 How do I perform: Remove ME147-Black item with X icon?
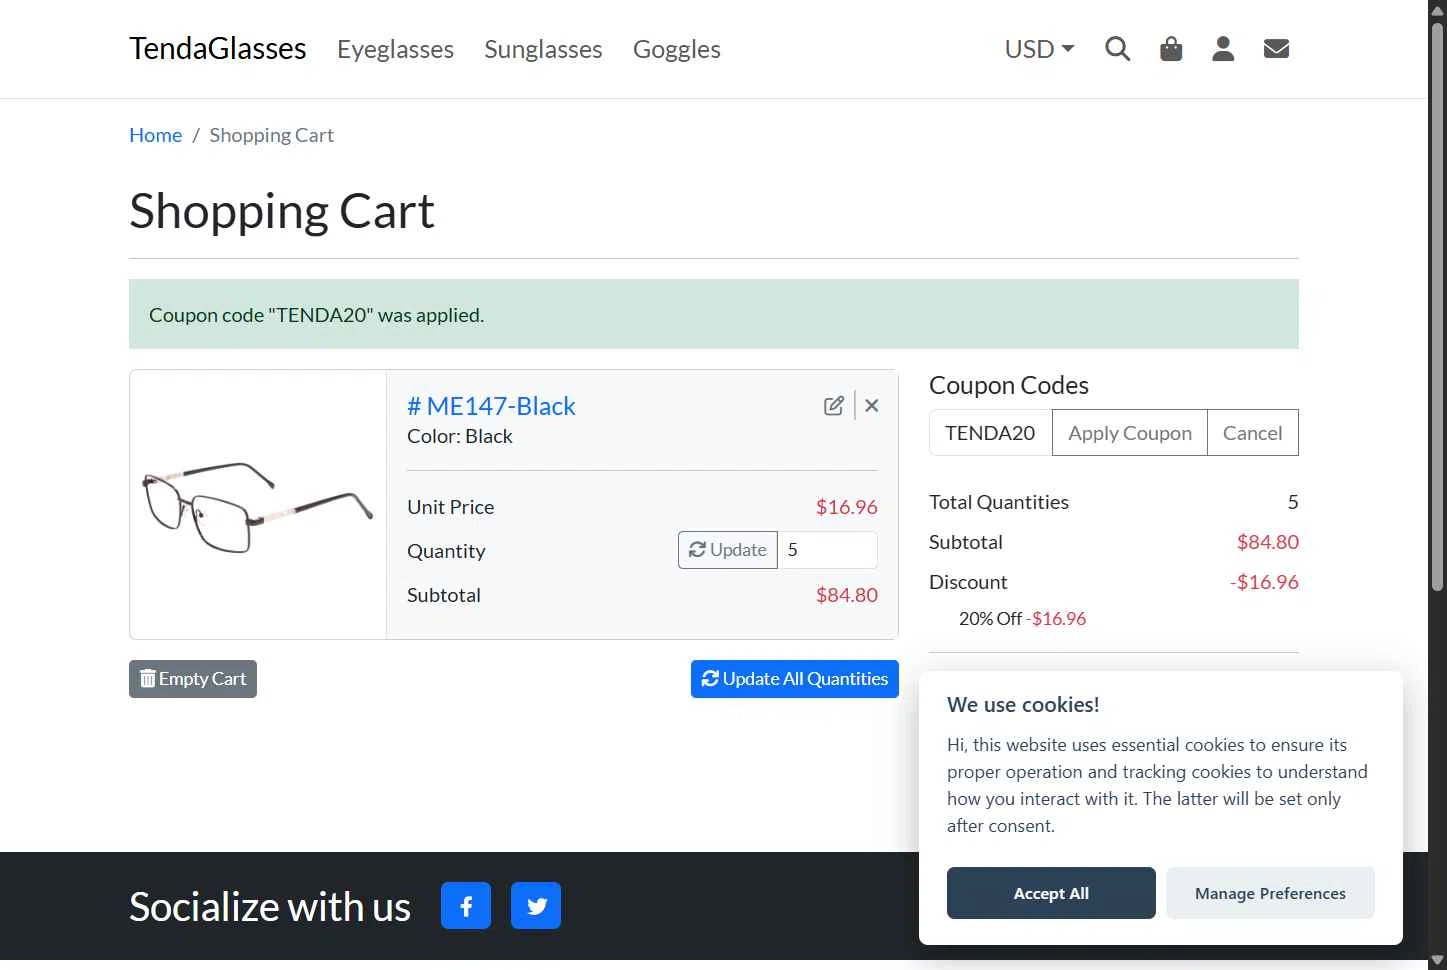tap(872, 406)
